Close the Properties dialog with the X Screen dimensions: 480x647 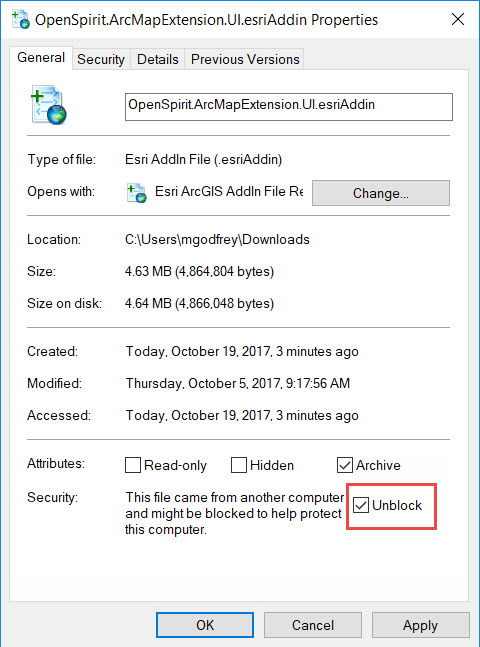(x=458, y=19)
